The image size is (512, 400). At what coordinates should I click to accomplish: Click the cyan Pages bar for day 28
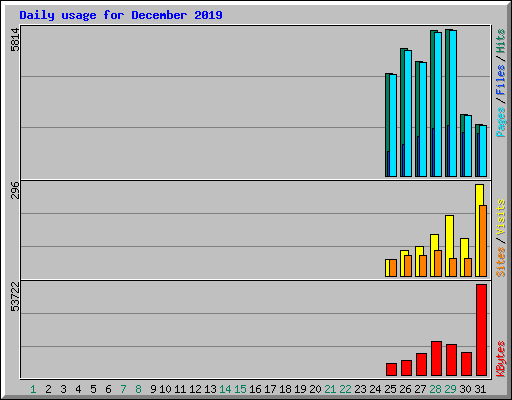tap(438, 104)
